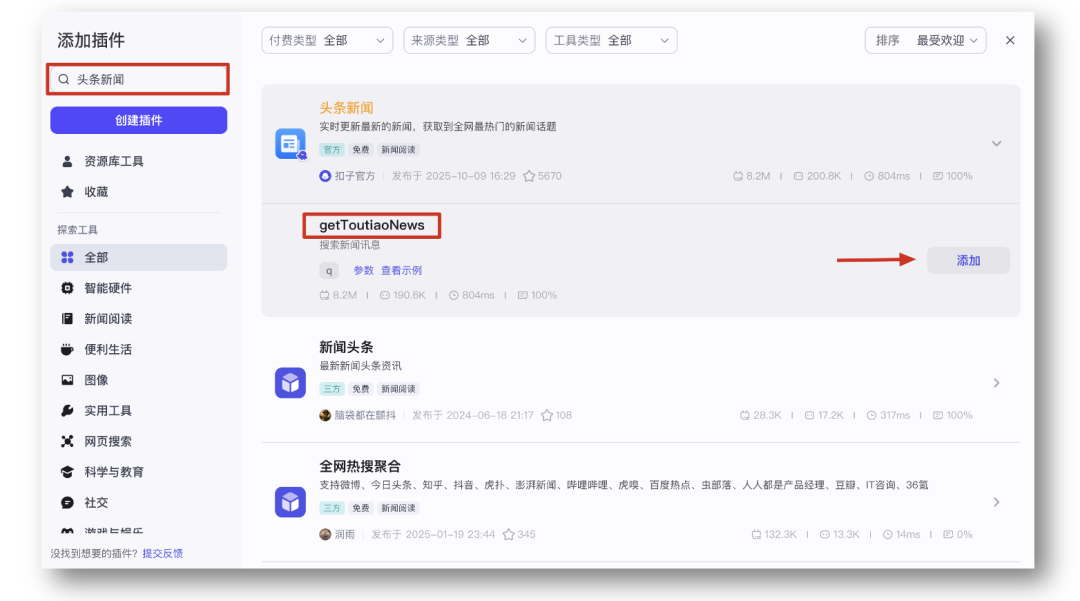Click the q parameter tag
The height and width of the screenshot is (601, 1080).
point(329,271)
